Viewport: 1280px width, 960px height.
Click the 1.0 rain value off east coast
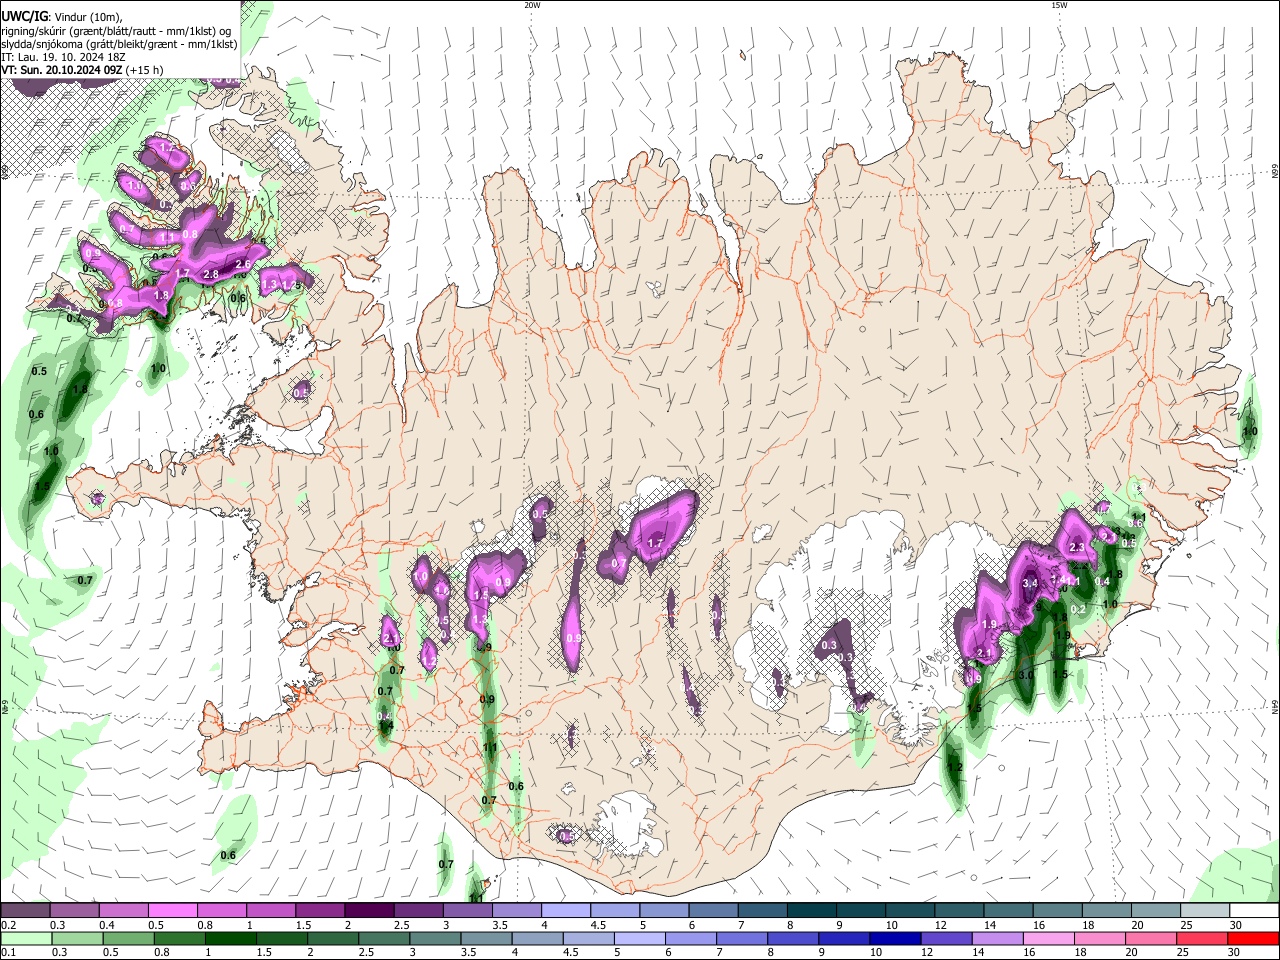(x=1249, y=432)
